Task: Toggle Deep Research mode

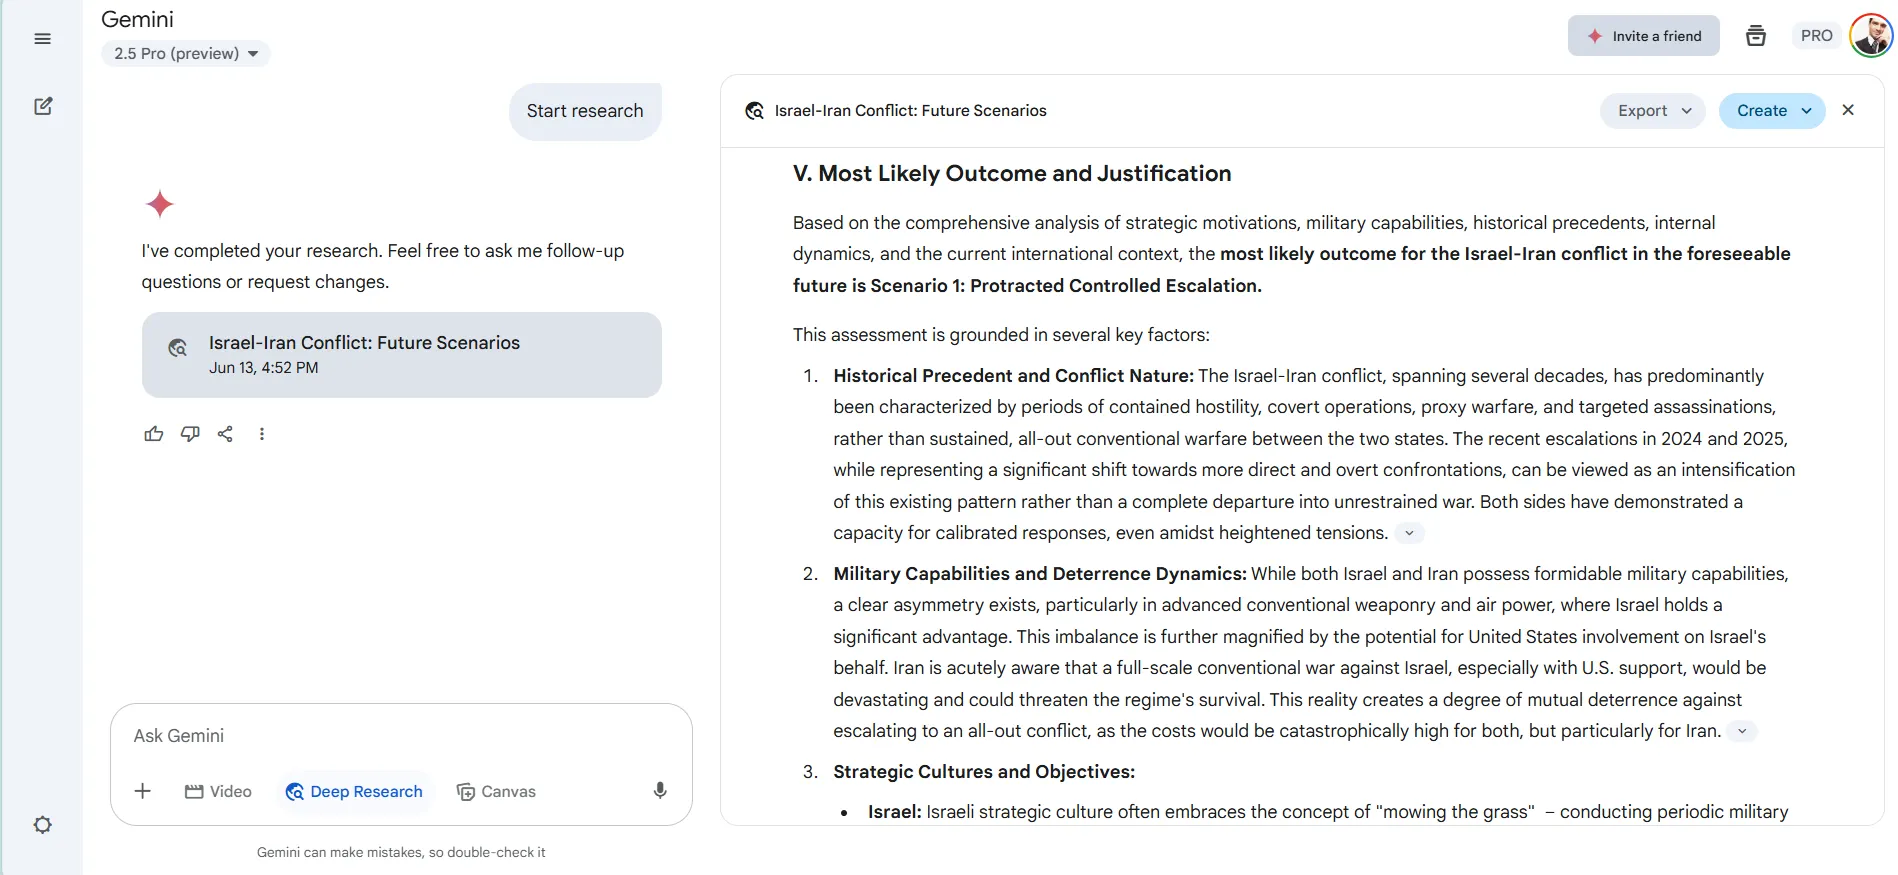Action: [x=354, y=791]
